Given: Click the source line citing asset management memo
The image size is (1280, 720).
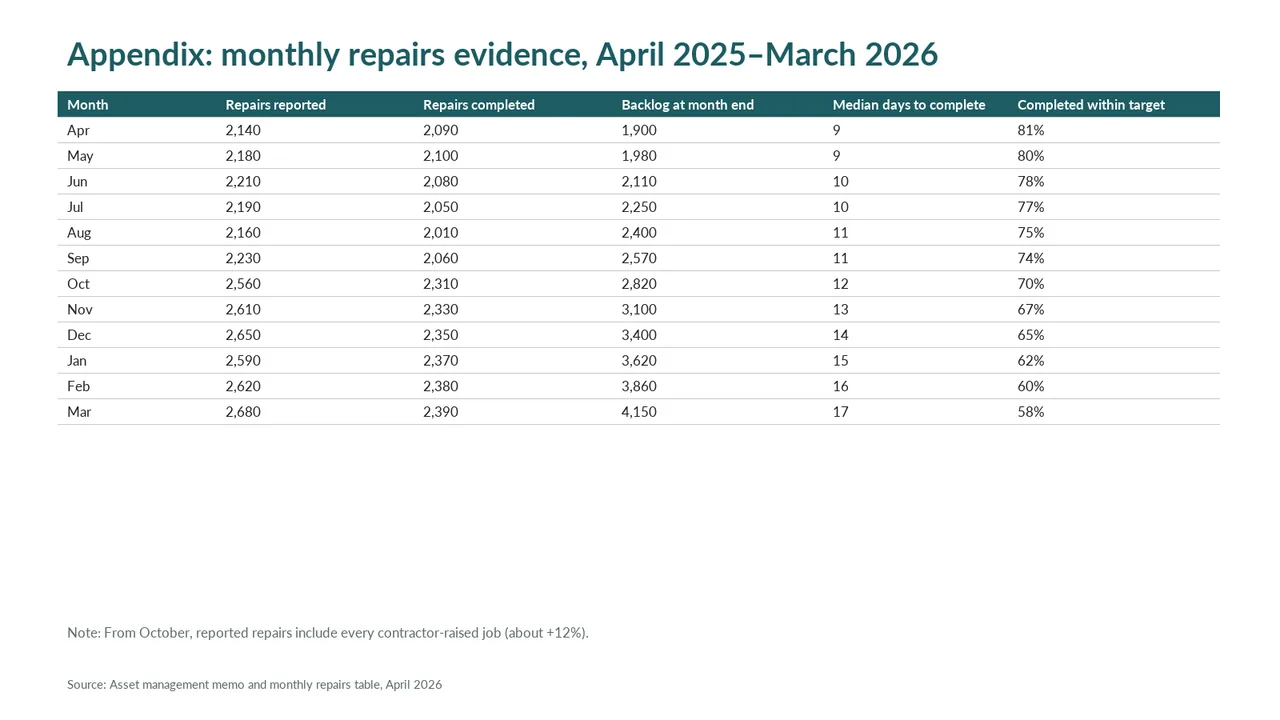Looking at the screenshot, I should point(254,685).
